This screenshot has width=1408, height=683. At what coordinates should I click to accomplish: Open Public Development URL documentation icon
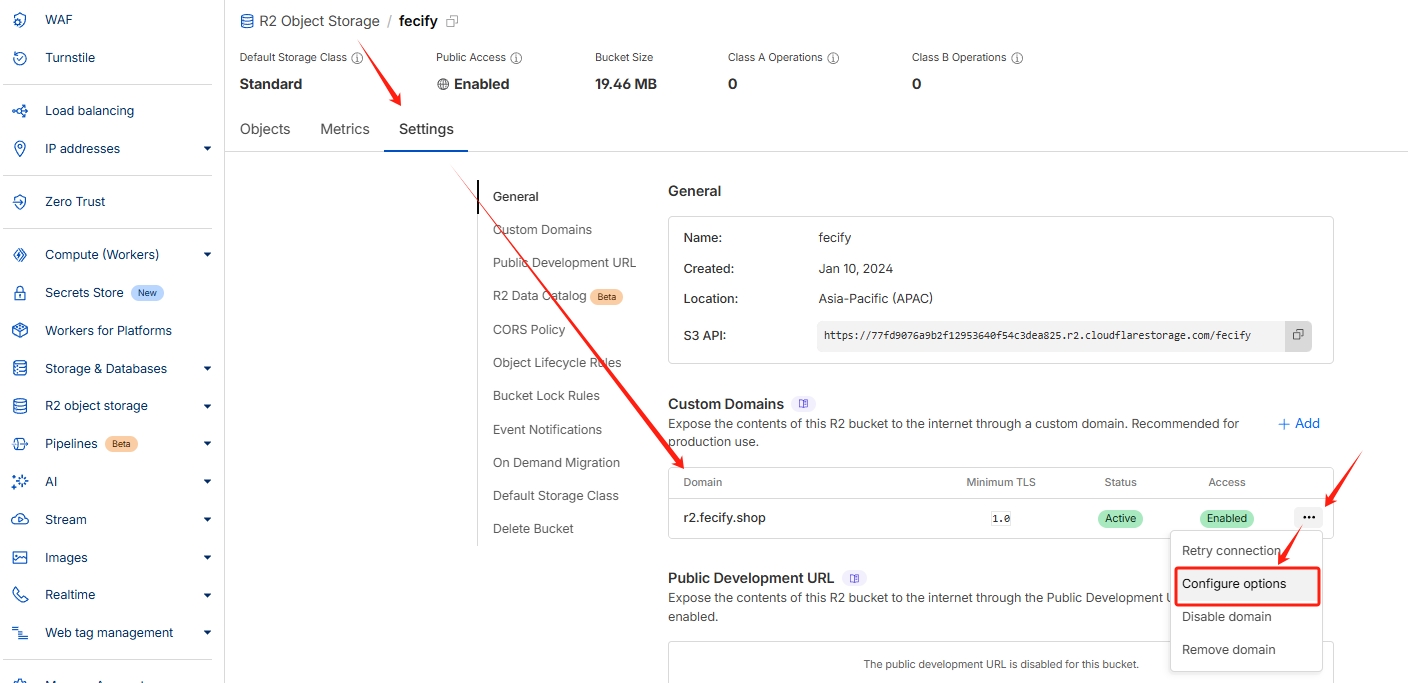pos(853,578)
